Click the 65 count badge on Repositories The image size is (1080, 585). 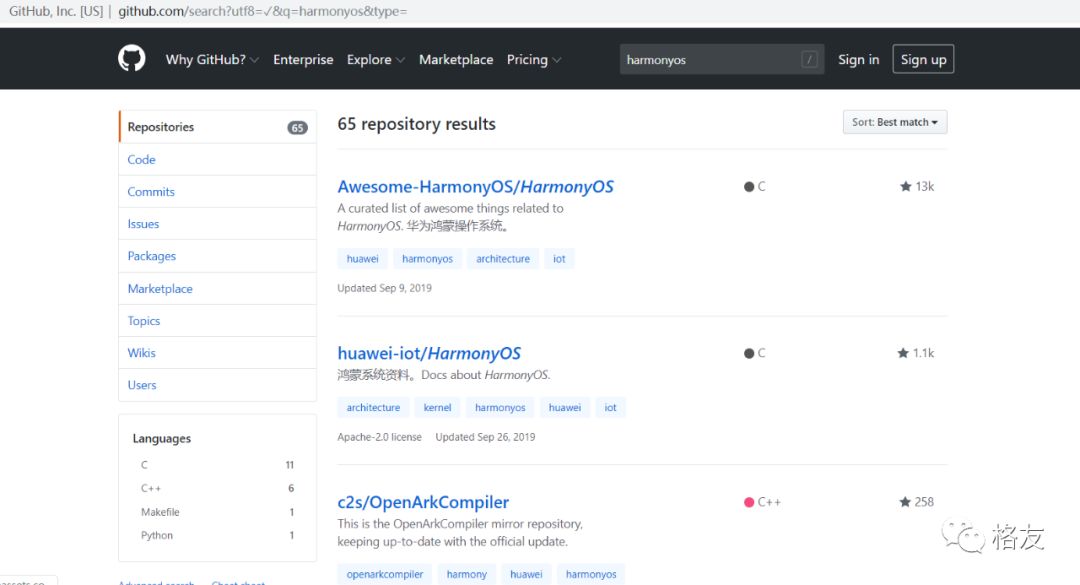coord(298,127)
